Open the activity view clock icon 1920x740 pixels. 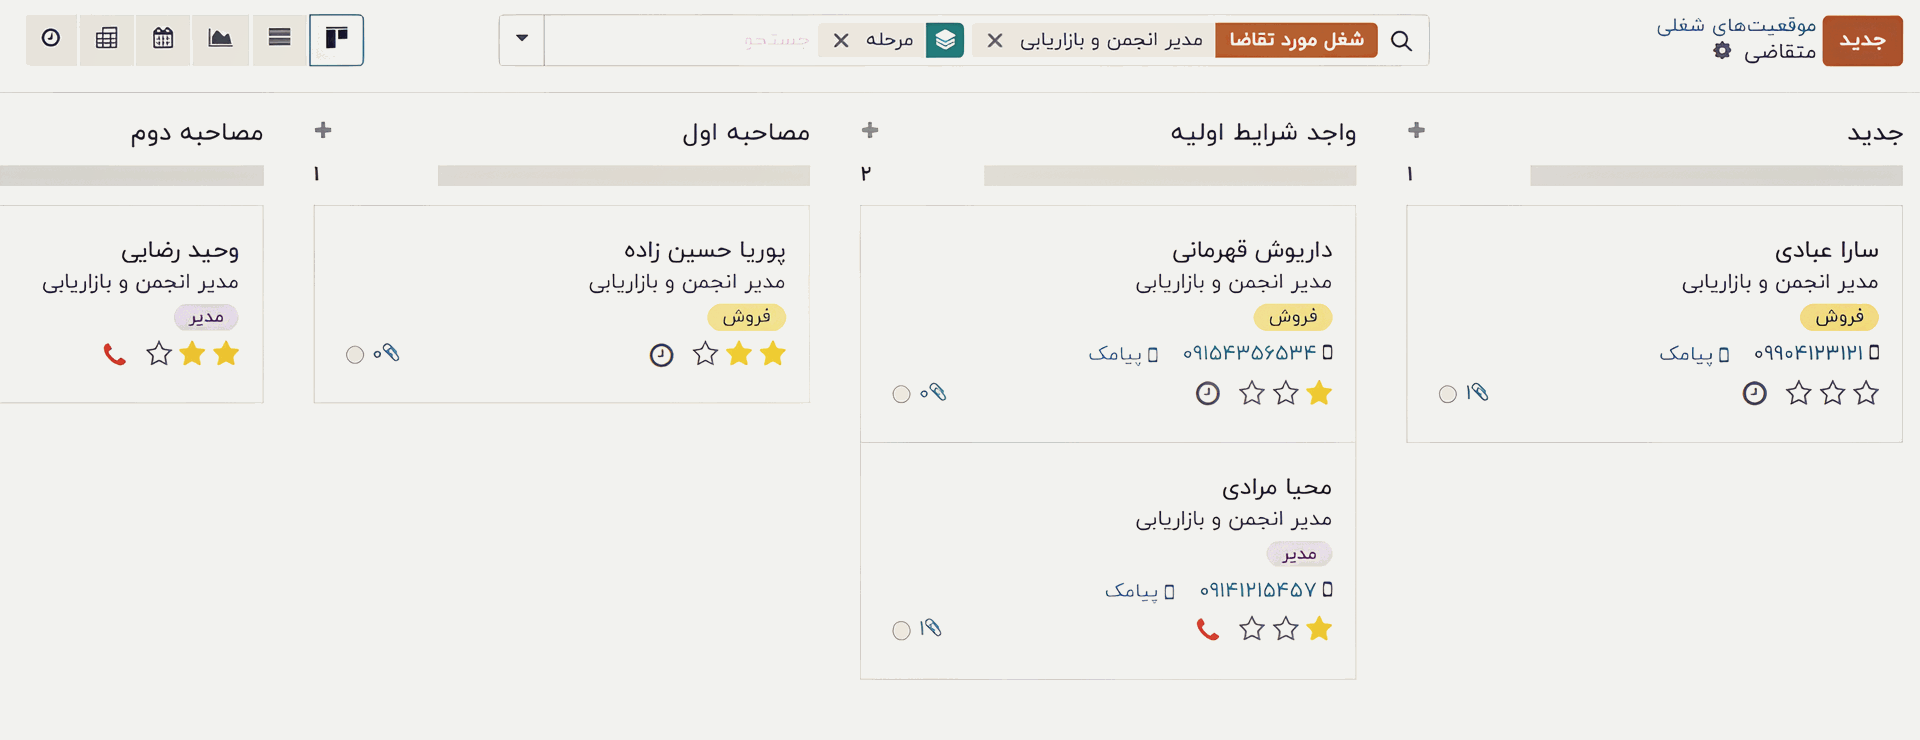tap(51, 40)
